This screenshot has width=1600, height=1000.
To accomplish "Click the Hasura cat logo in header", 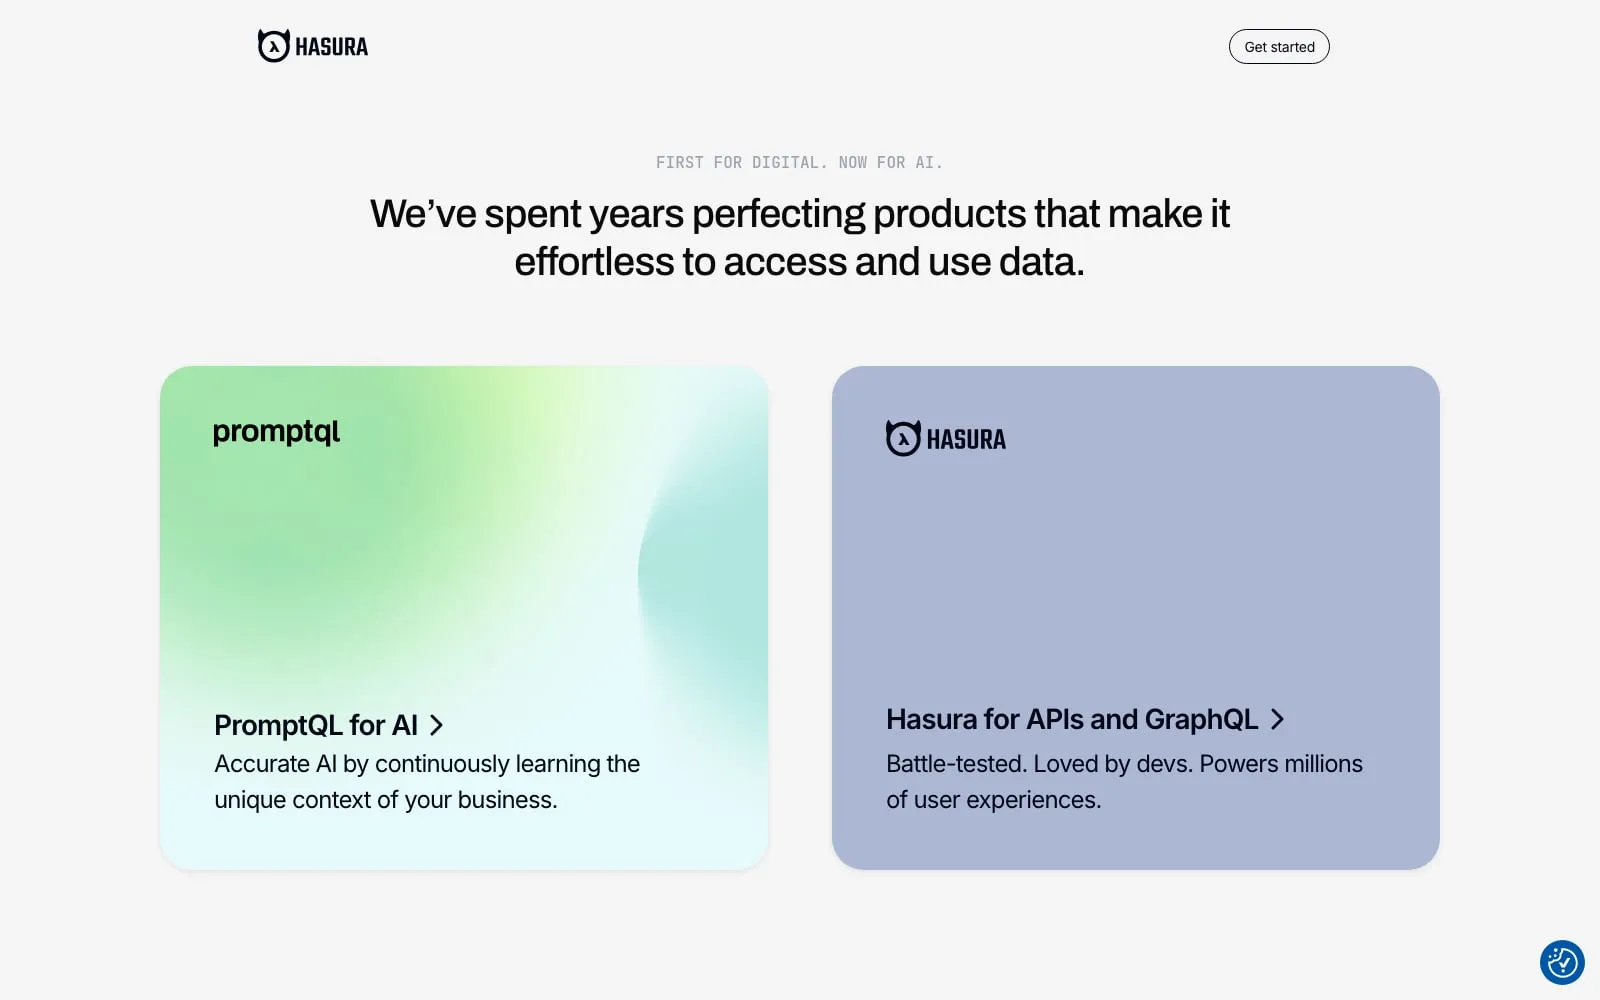I will point(273,46).
